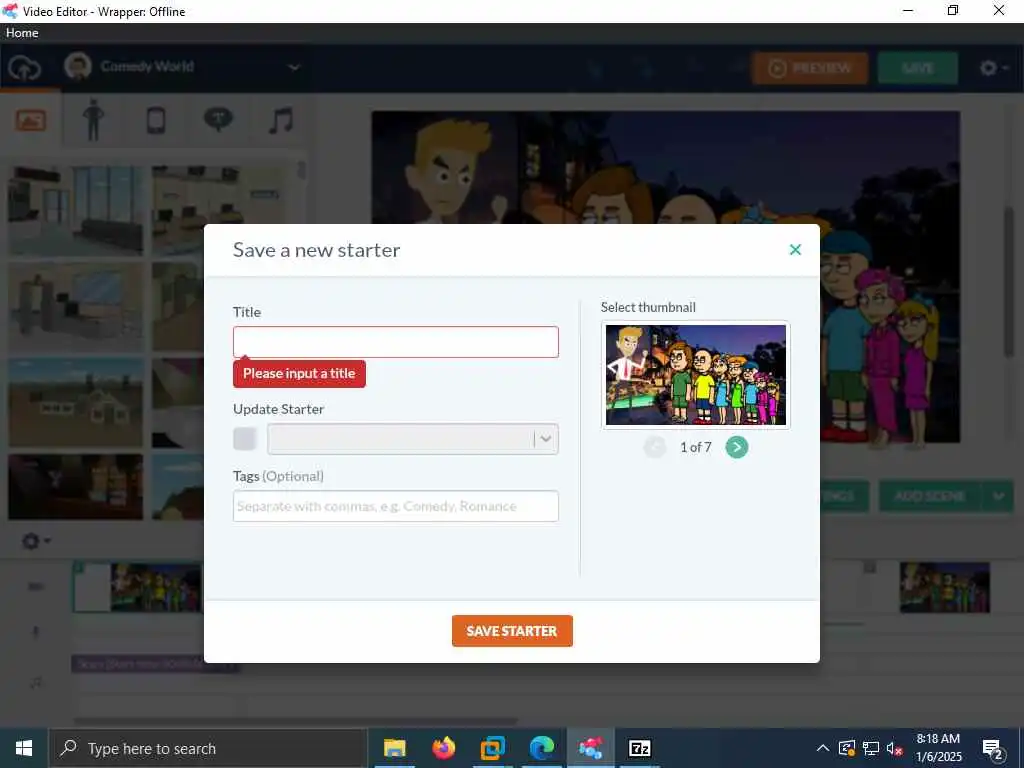Open the notification center icon
Screen dimensions: 1024x768
[993, 748]
